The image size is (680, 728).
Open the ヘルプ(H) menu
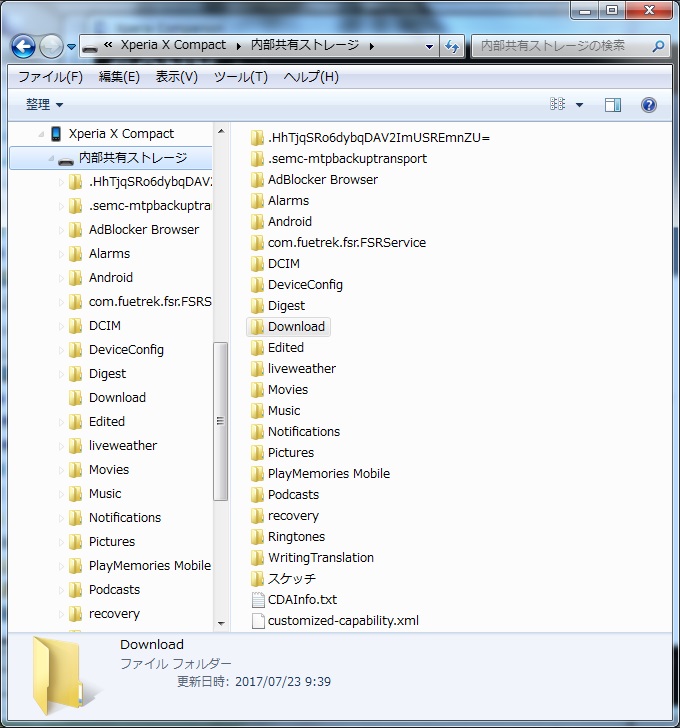[x=311, y=77]
